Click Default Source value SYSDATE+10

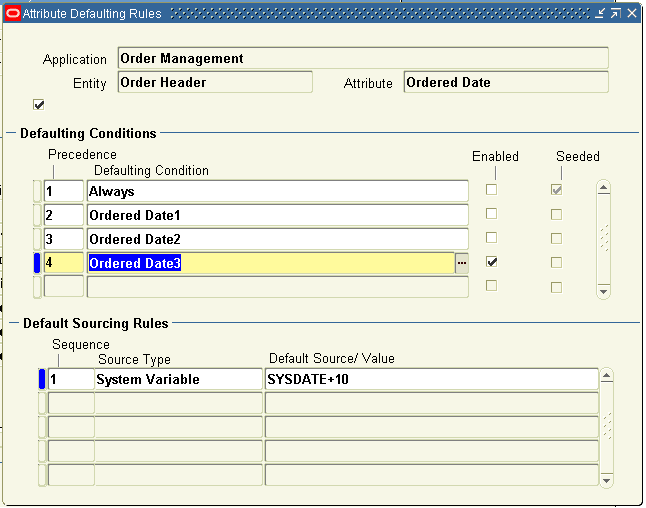432,379
